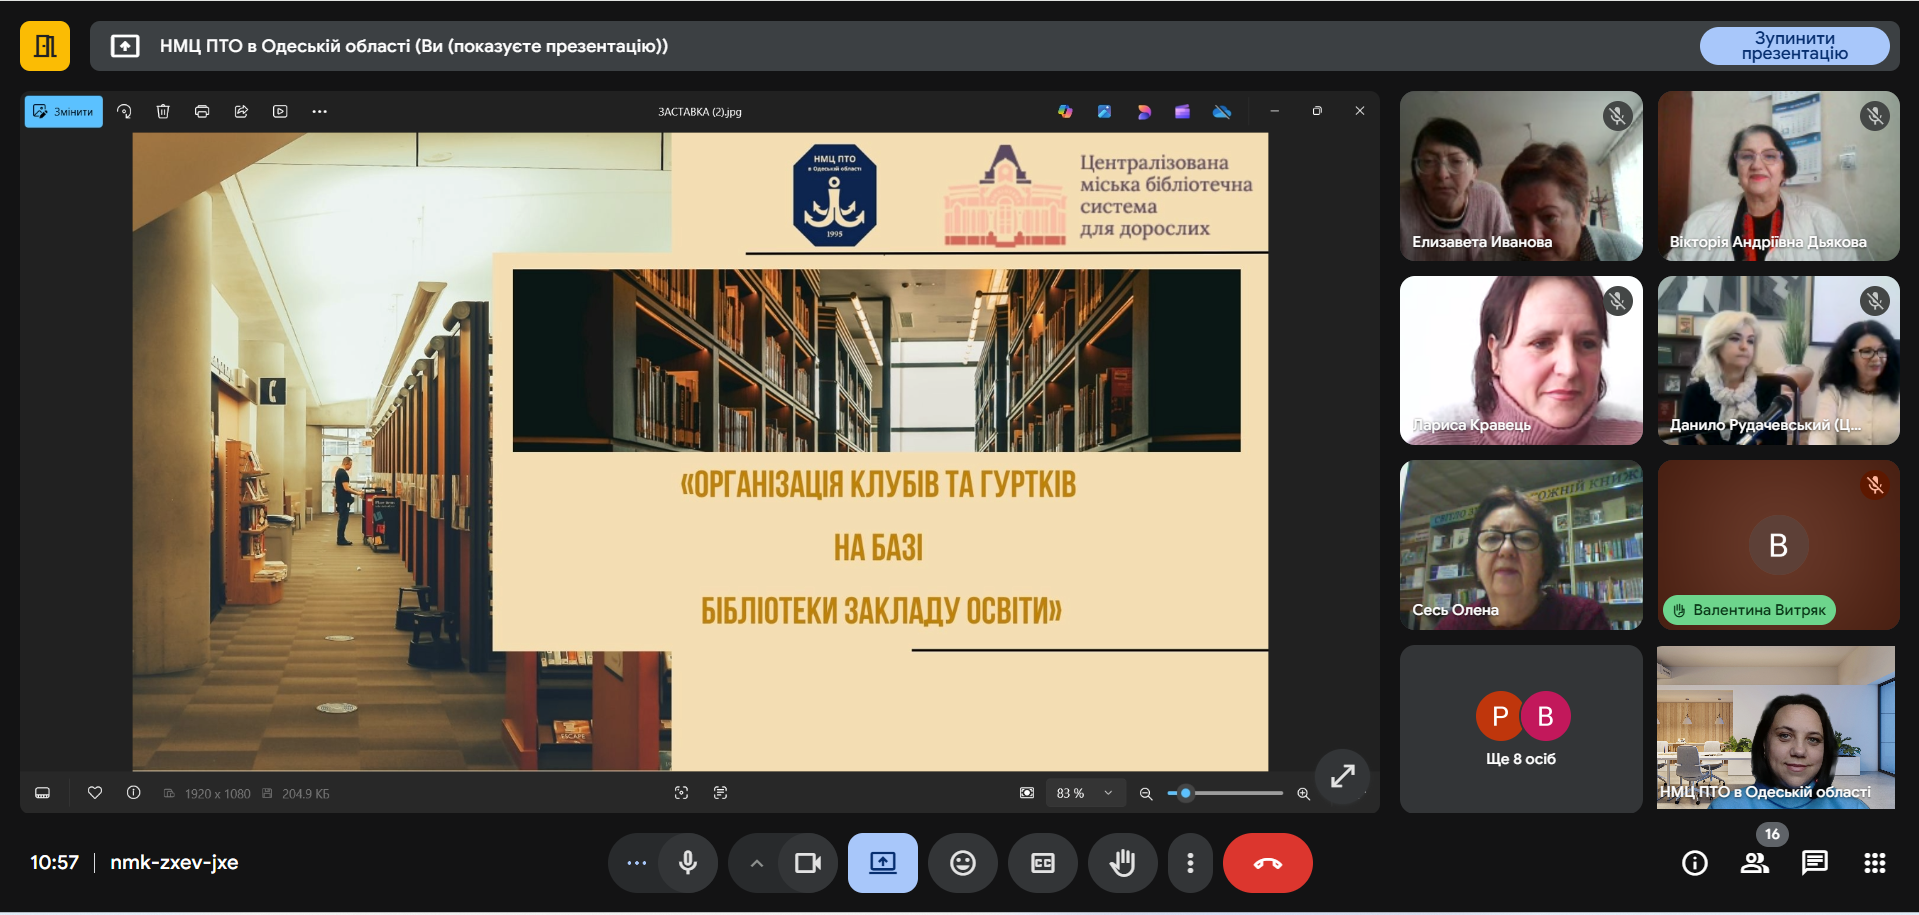1919x915 pixels.
Task: Print the image from the photo viewer
Action: (202, 112)
